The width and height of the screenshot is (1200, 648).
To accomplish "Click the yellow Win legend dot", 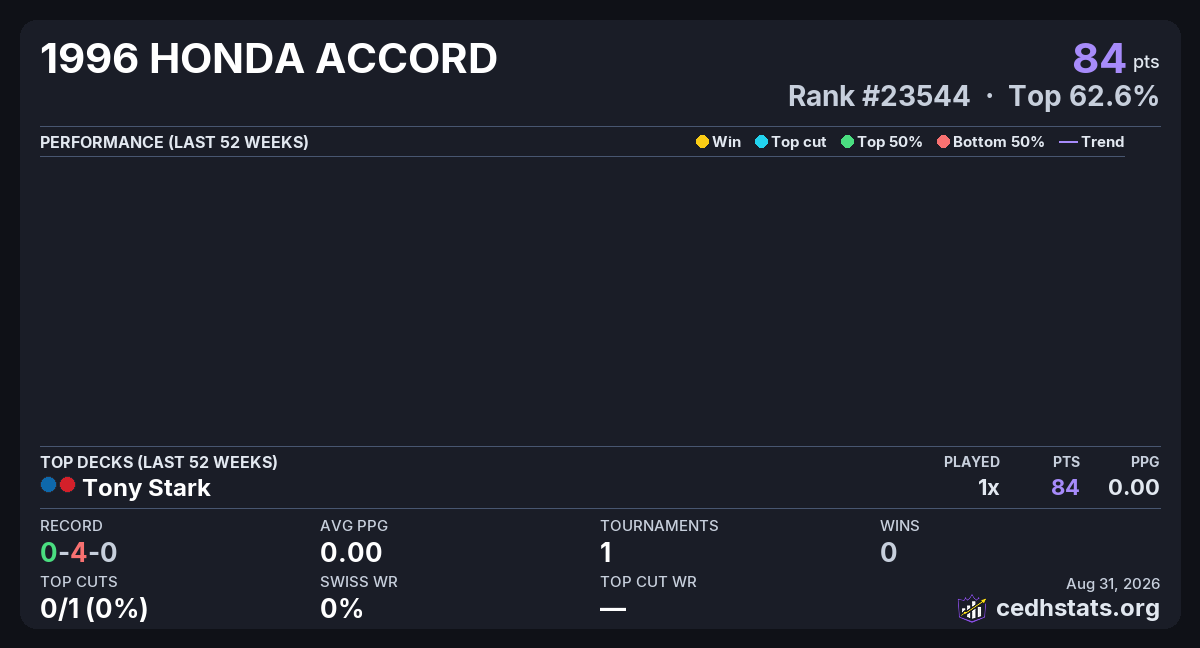I will 702,142.
